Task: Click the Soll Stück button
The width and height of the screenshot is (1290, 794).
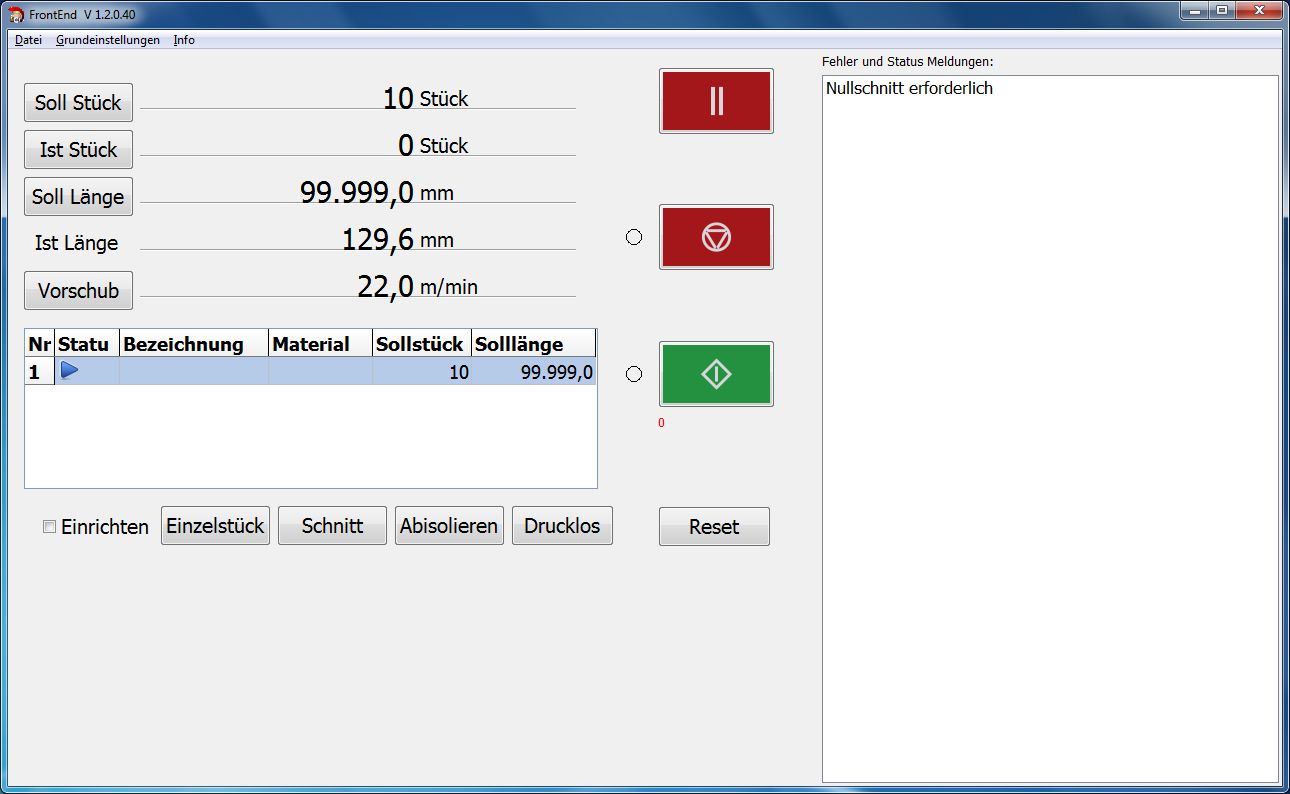Action: pos(78,102)
